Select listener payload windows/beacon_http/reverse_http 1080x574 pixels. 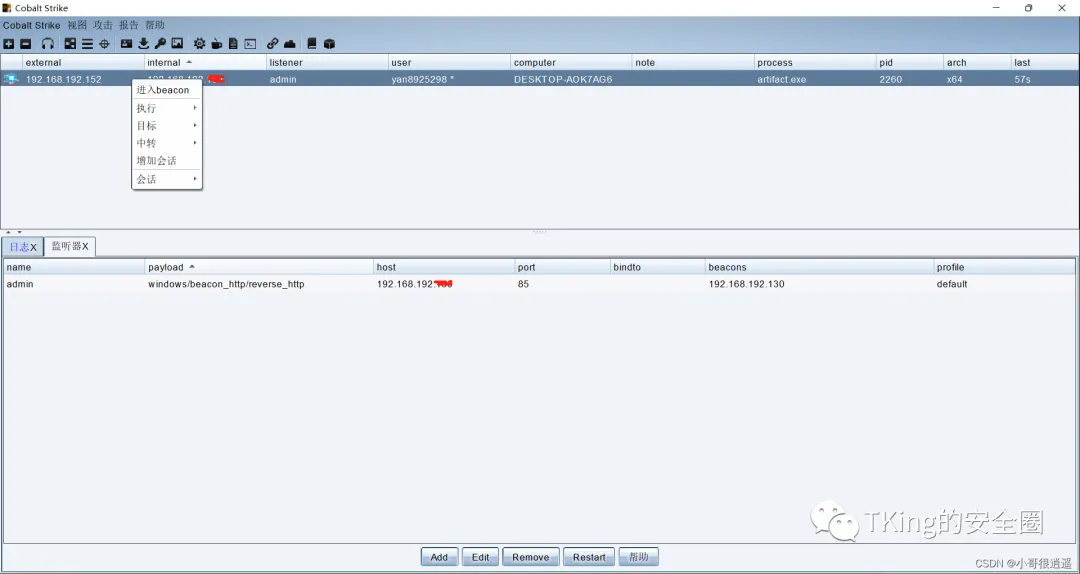226,284
